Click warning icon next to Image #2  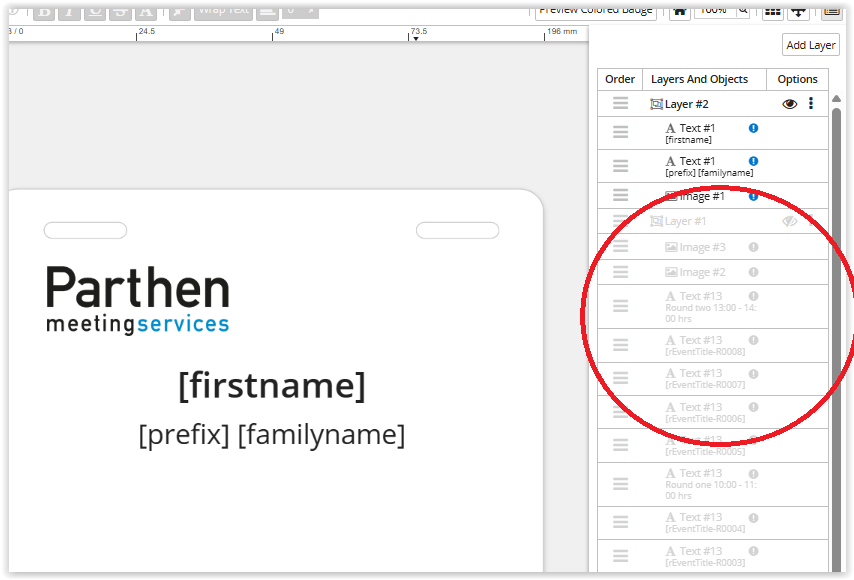coord(753,272)
